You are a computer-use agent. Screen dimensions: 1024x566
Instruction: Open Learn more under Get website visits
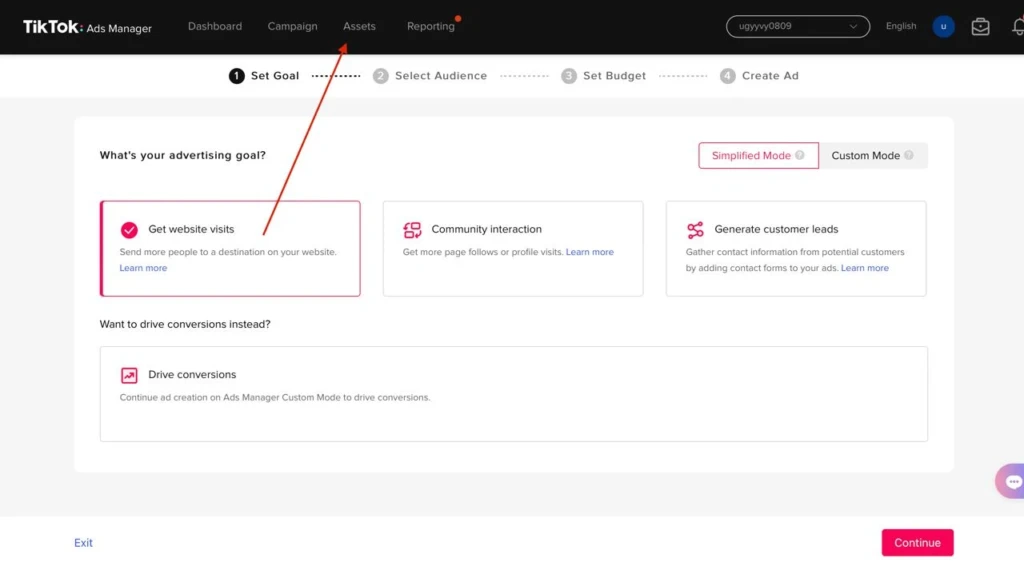(x=143, y=268)
